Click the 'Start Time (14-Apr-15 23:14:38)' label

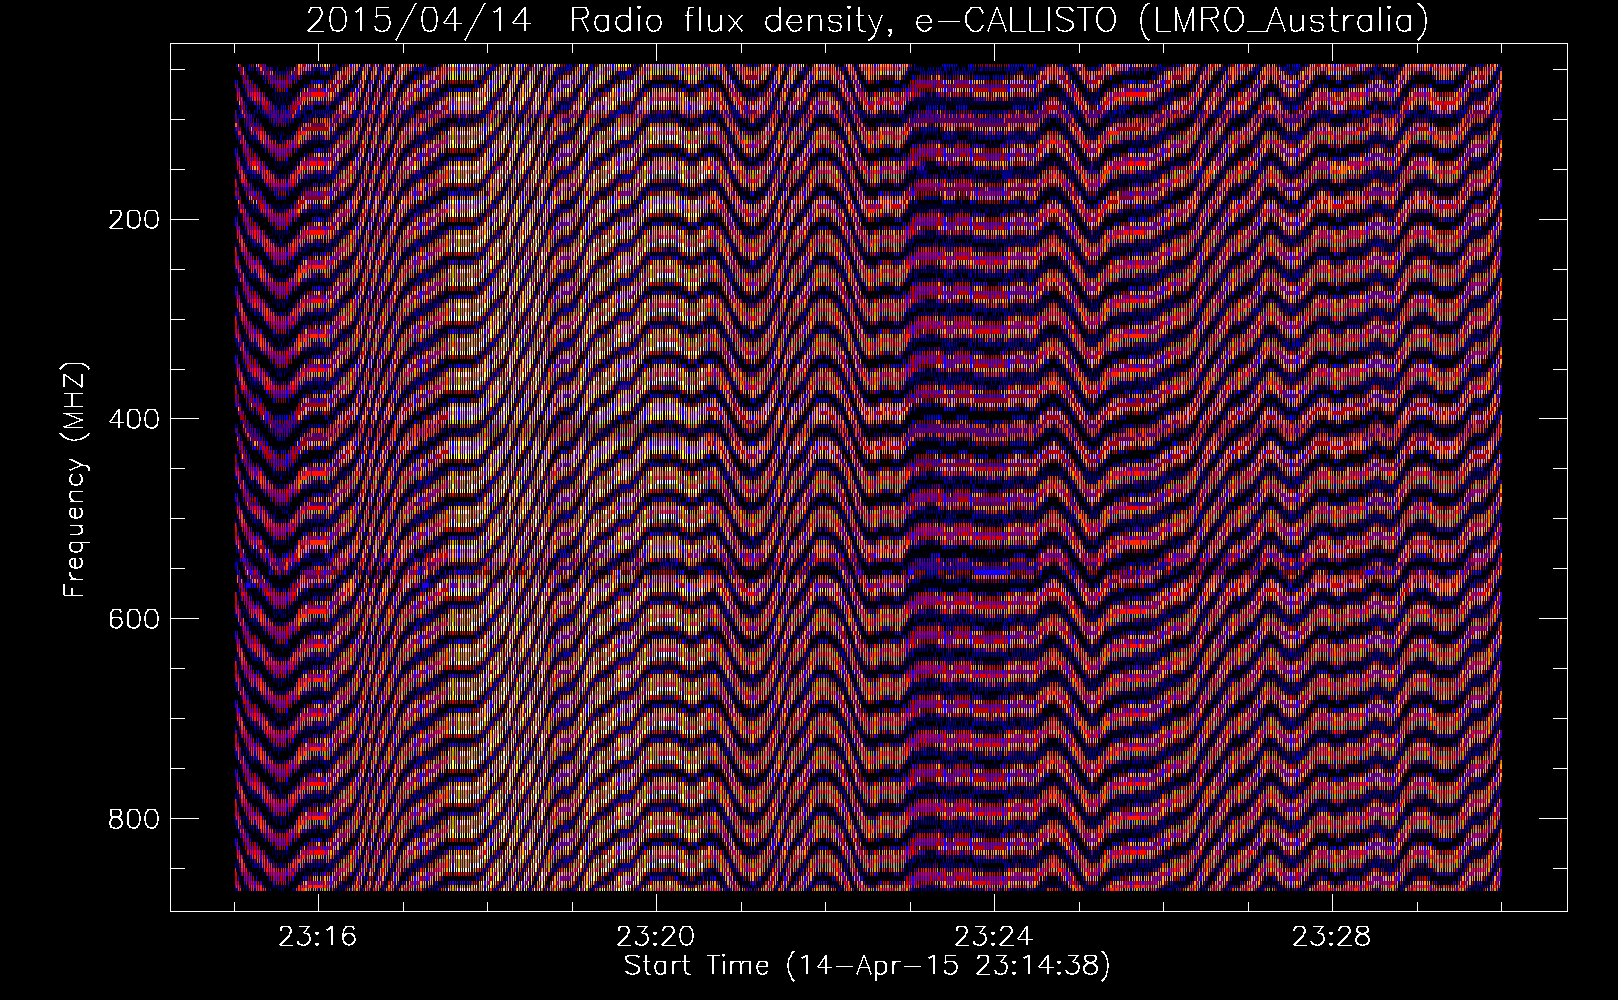pos(867,966)
